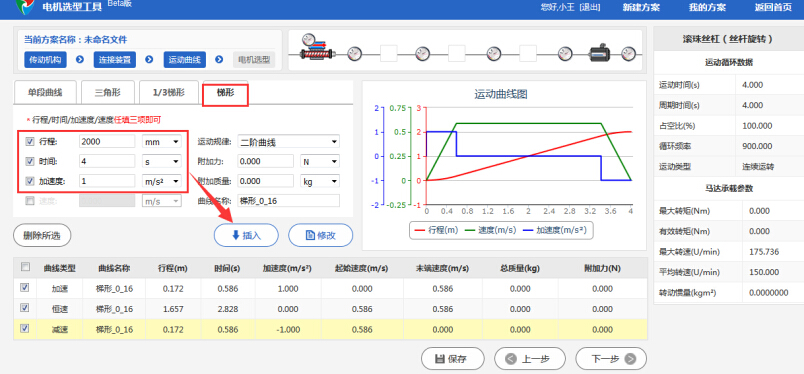Click the ball screw mechanism icon in the chain
The image size is (804, 374).
click(x=314, y=49)
